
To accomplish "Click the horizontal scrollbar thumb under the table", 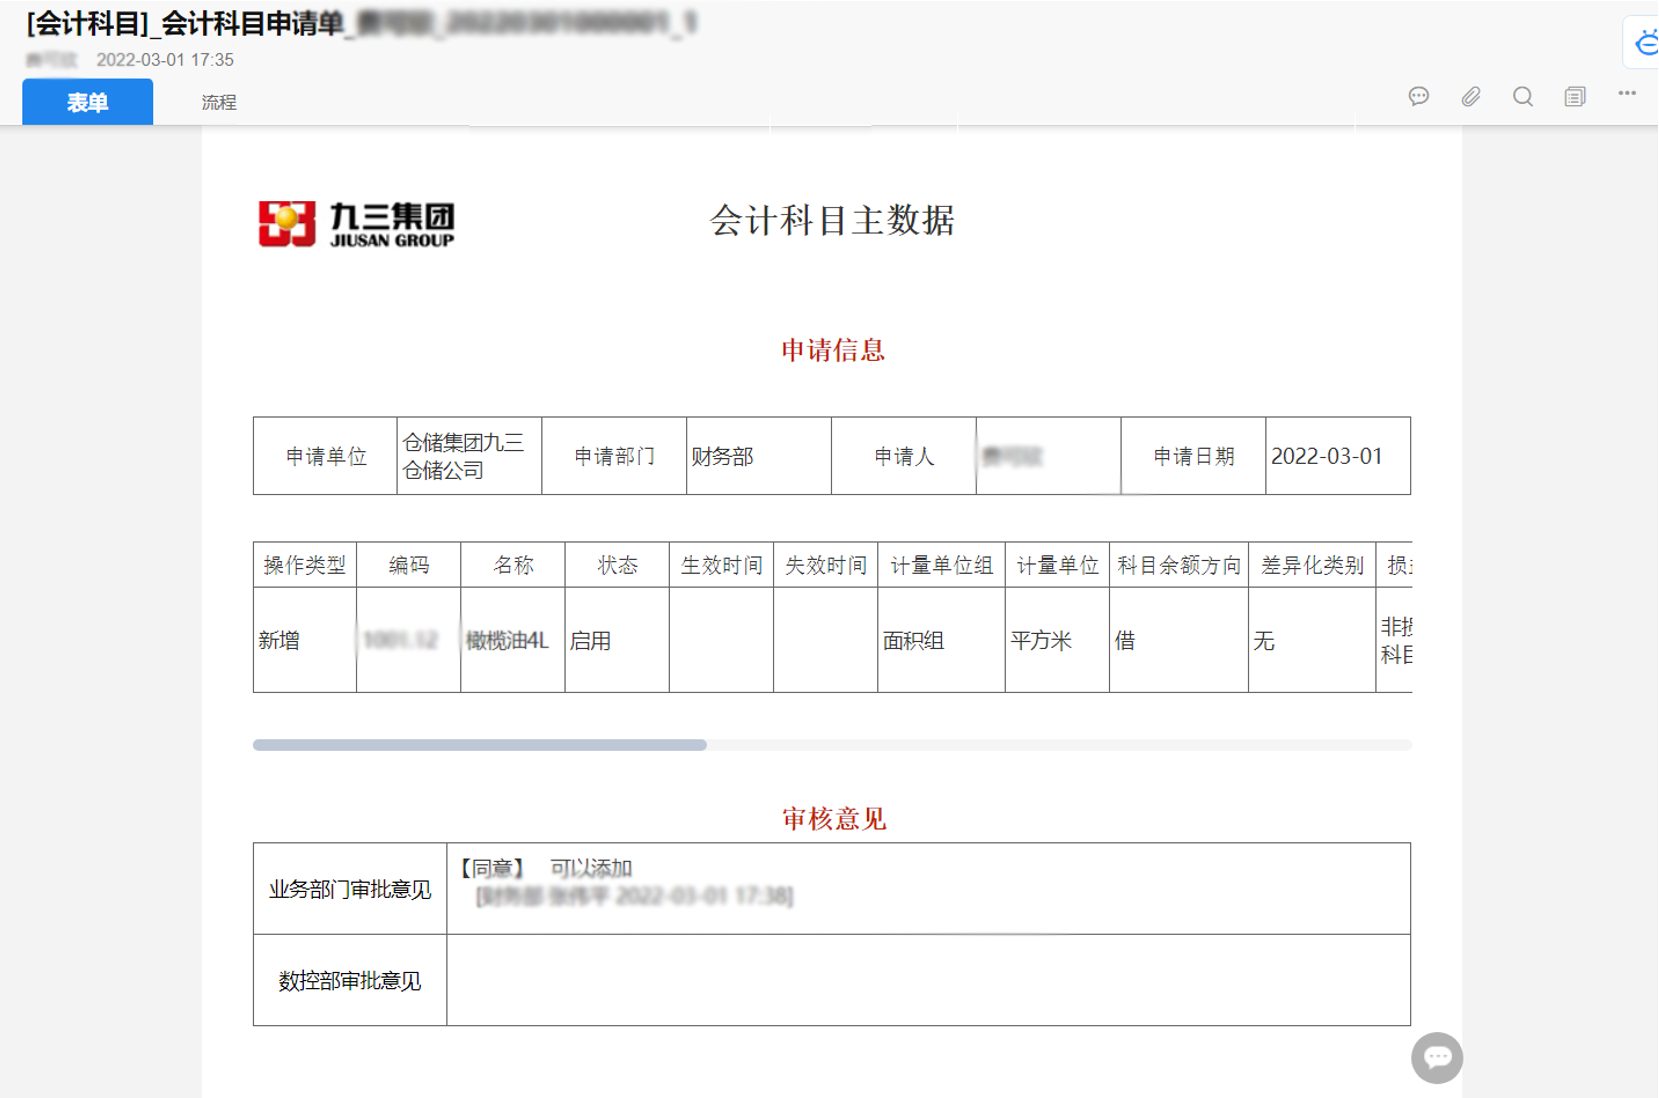I will 480,745.
